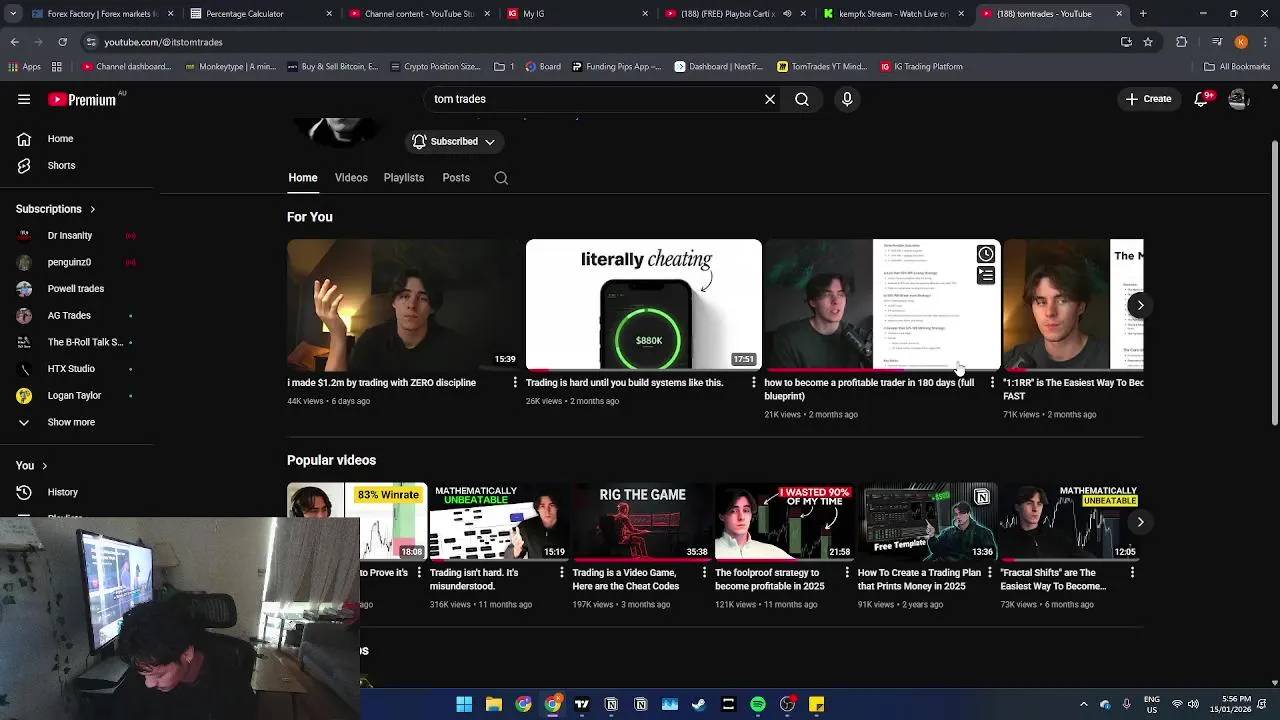This screenshot has width=1280, height=720.
Task: Open the Subscribed notification dropdown
Action: [x=454, y=142]
